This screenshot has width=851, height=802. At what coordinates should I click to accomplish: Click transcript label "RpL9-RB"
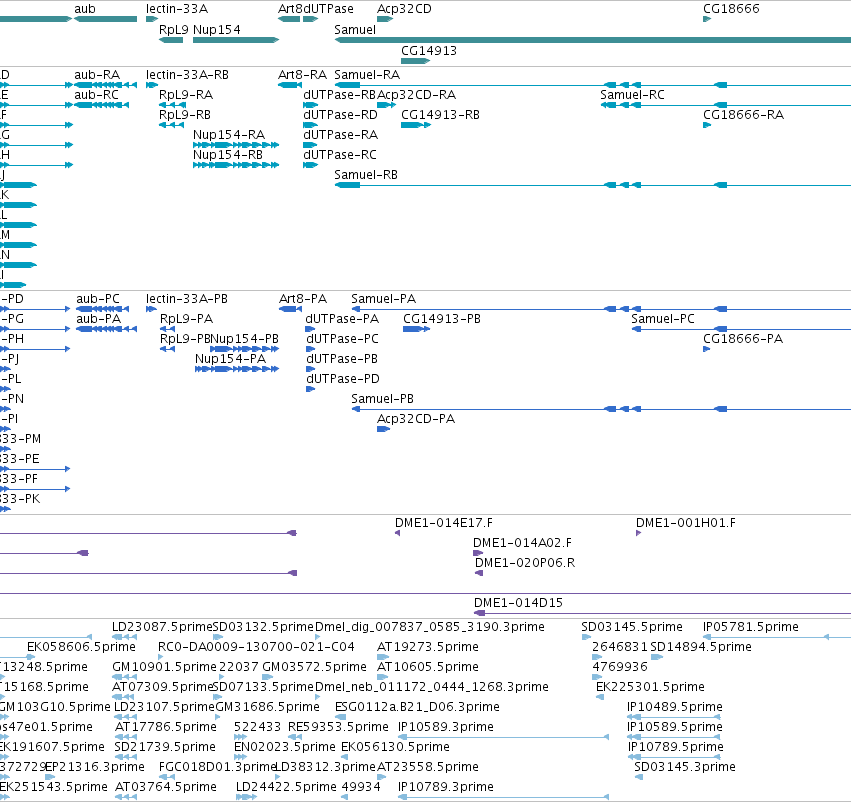click(x=185, y=114)
